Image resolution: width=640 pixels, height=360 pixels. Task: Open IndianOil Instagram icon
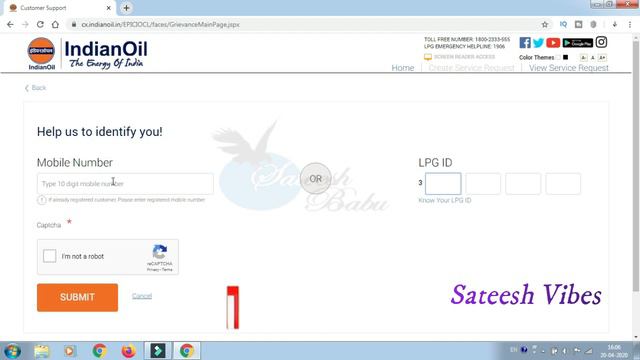(x=601, y=42)
